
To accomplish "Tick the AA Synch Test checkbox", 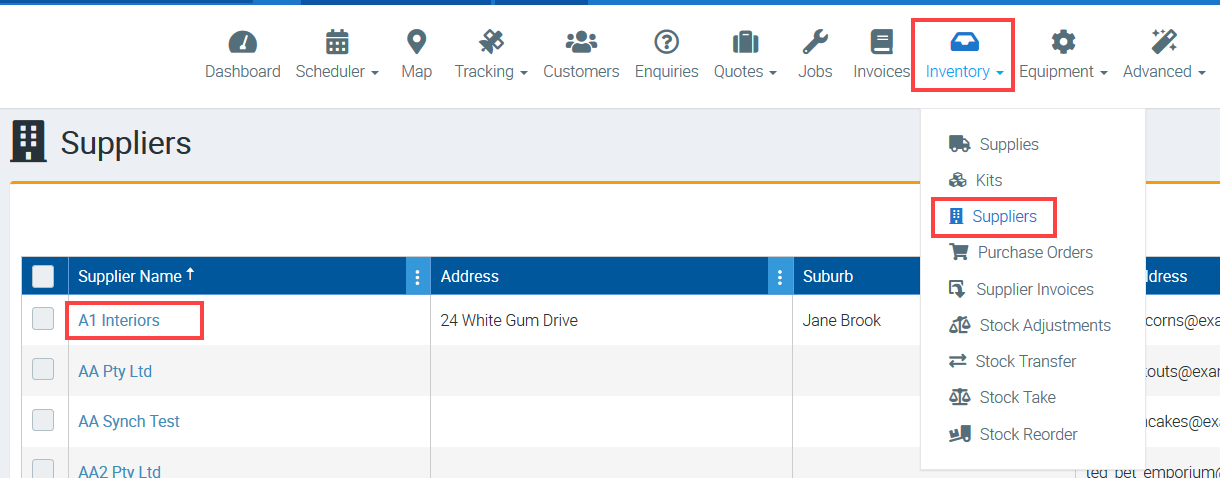I will [43, 420].
